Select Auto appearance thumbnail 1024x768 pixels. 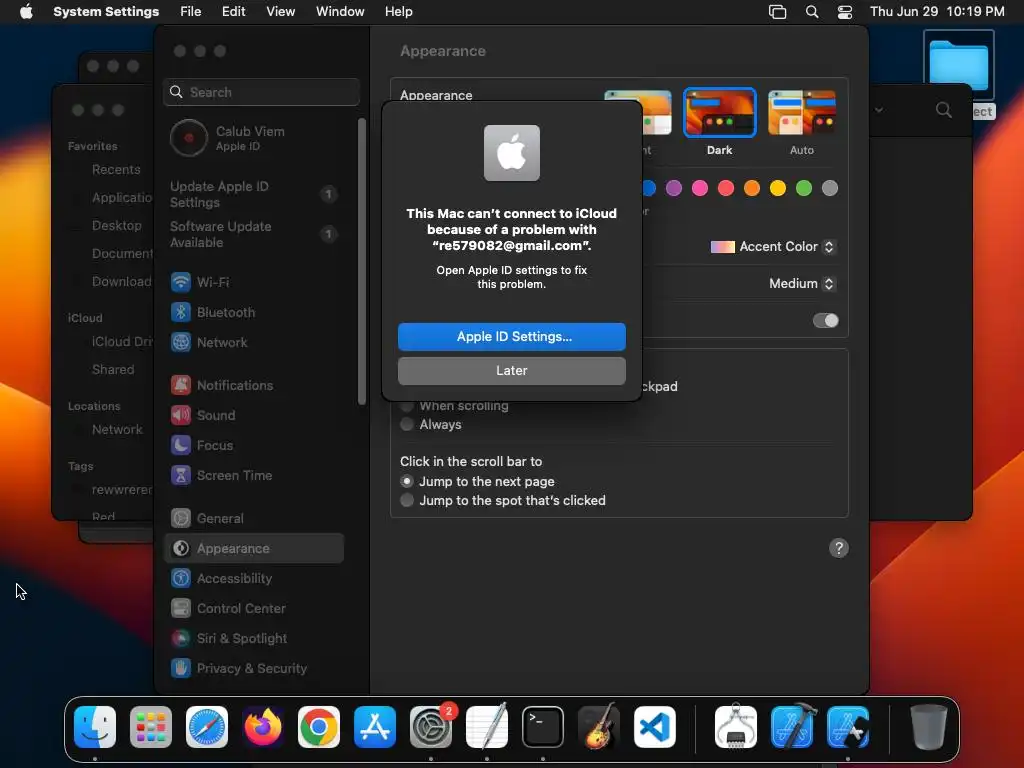pos(802,113)
